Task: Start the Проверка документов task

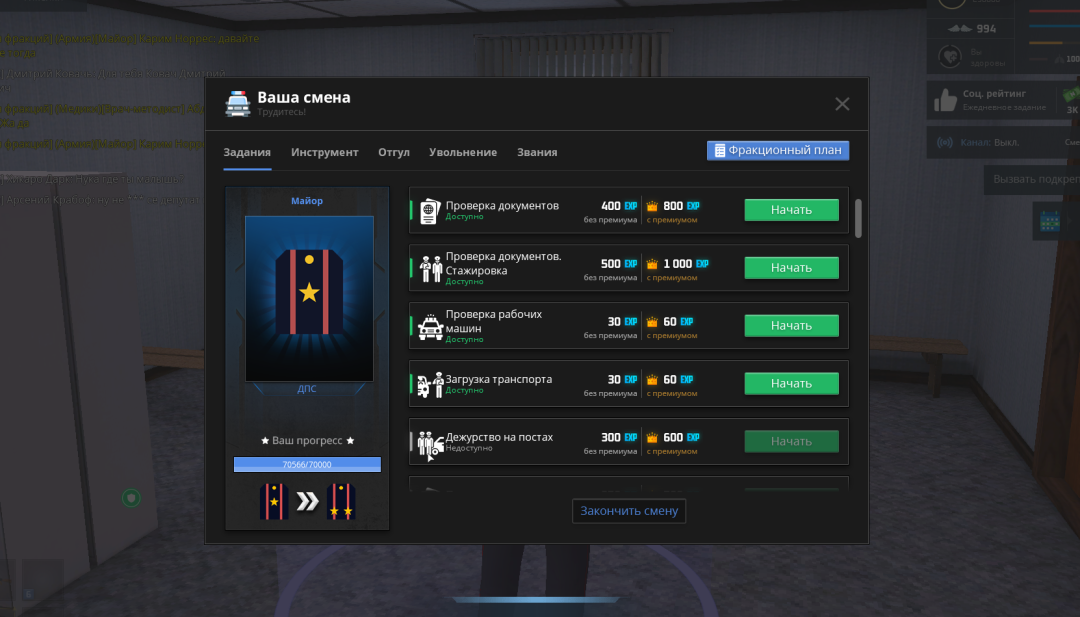Action: tap(791, 210)
